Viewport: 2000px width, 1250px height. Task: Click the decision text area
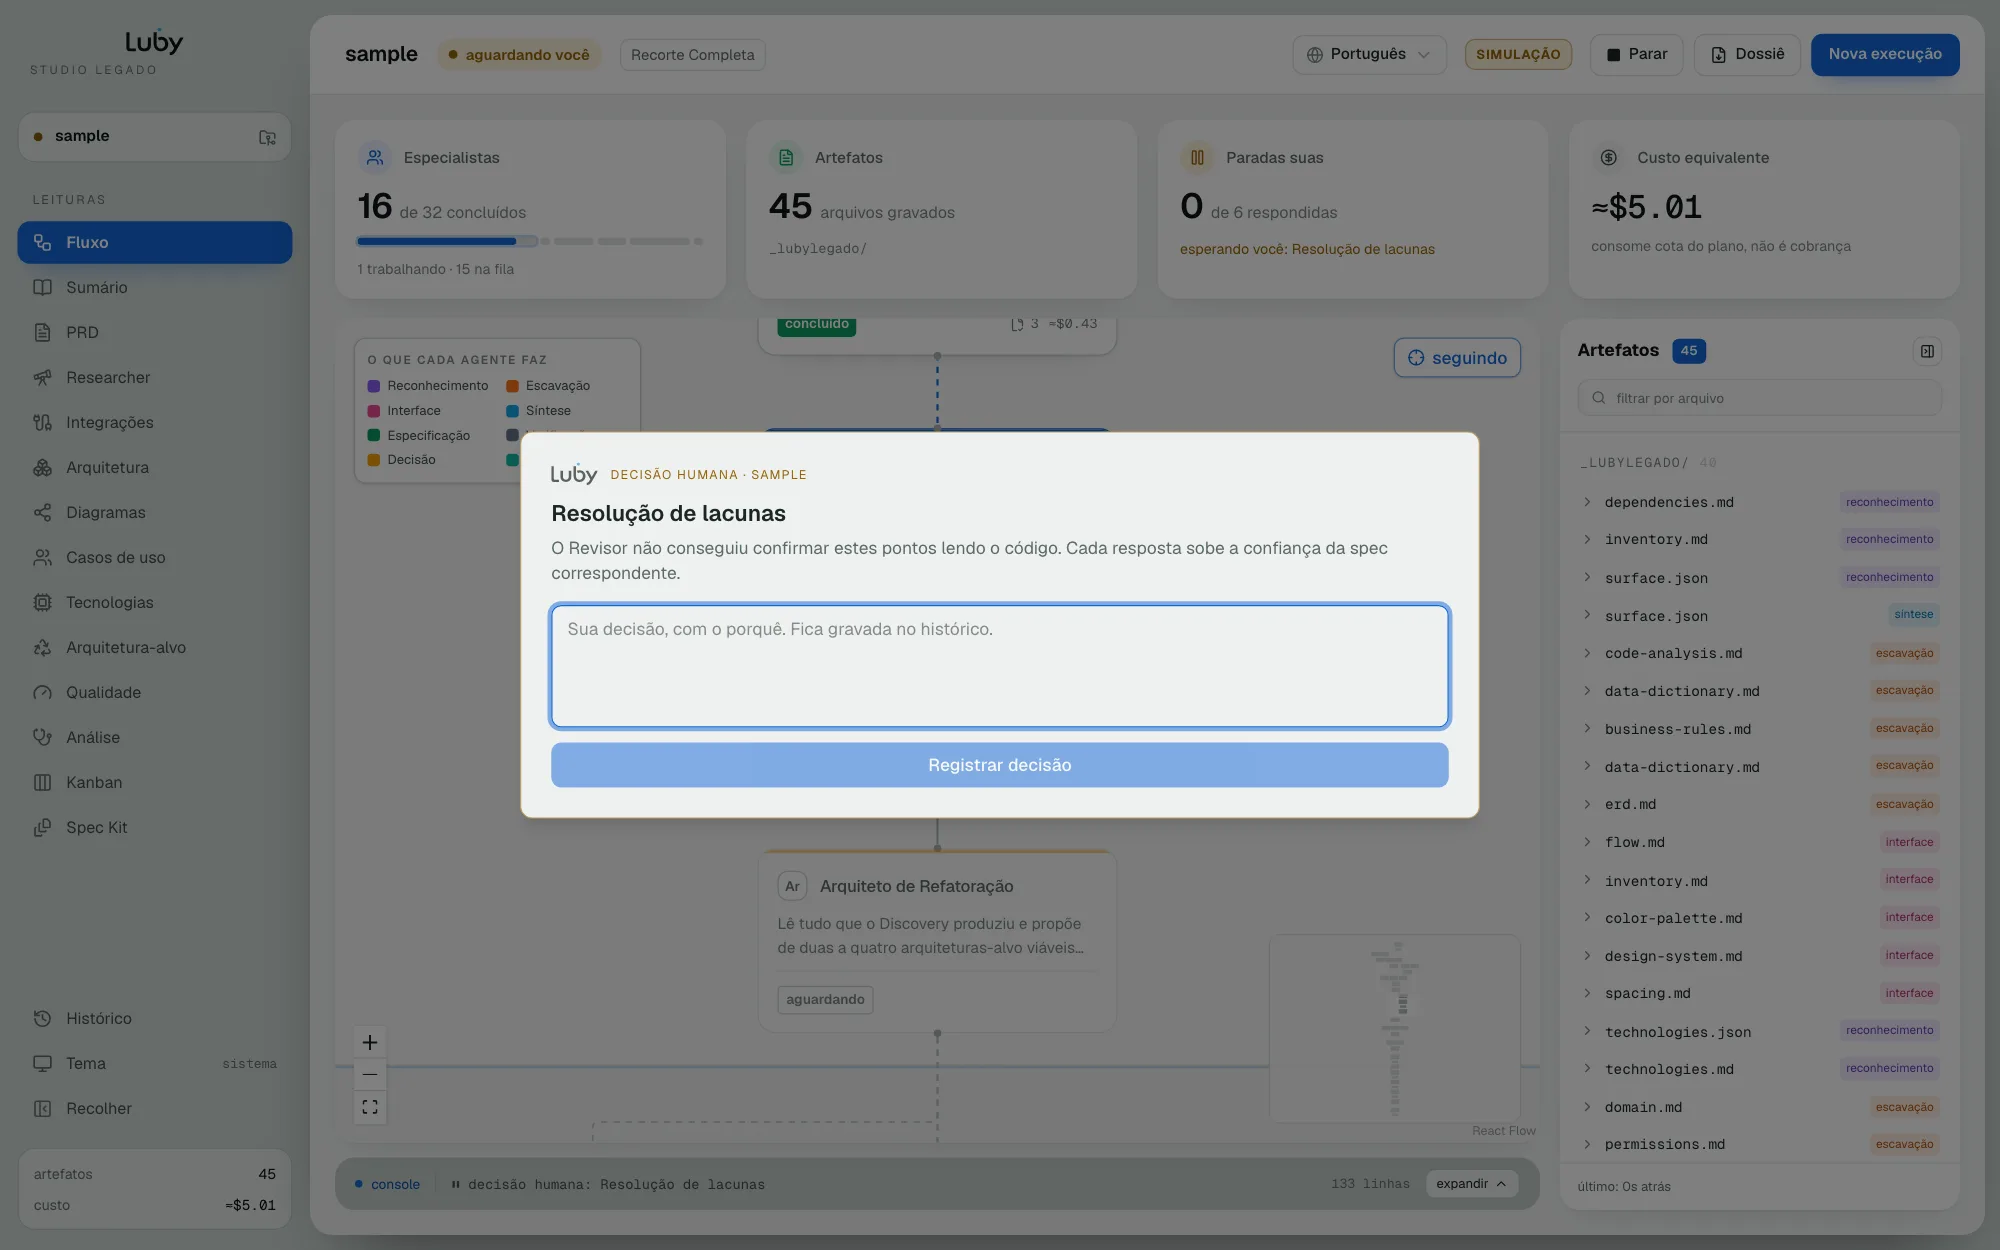click(x=999, y=666)
